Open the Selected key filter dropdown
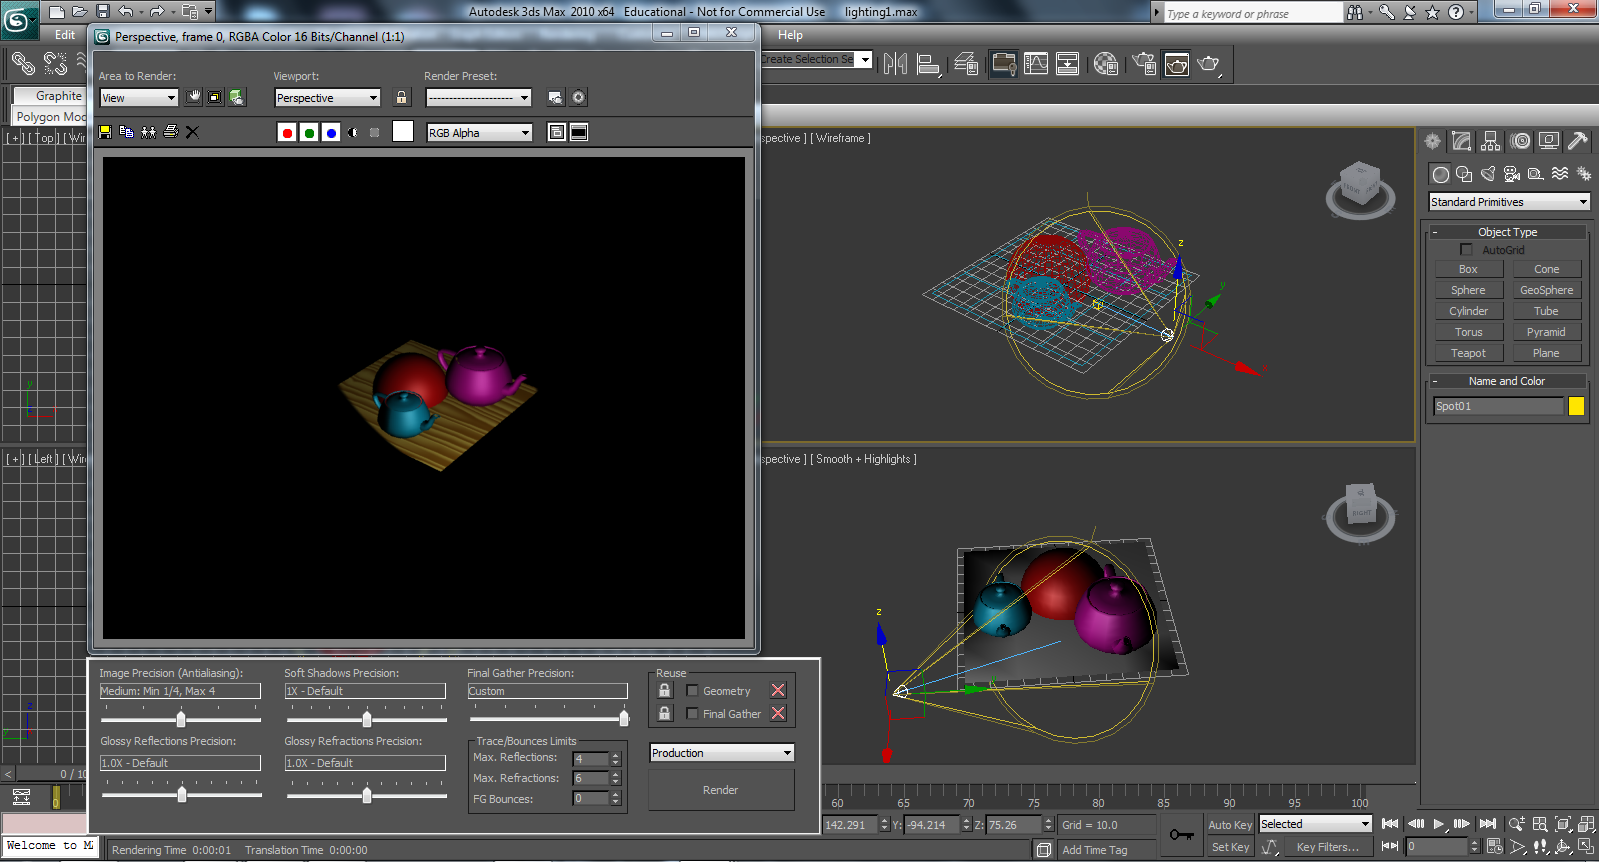This screenshot has width=1599, height=862. pos(1315,824)
